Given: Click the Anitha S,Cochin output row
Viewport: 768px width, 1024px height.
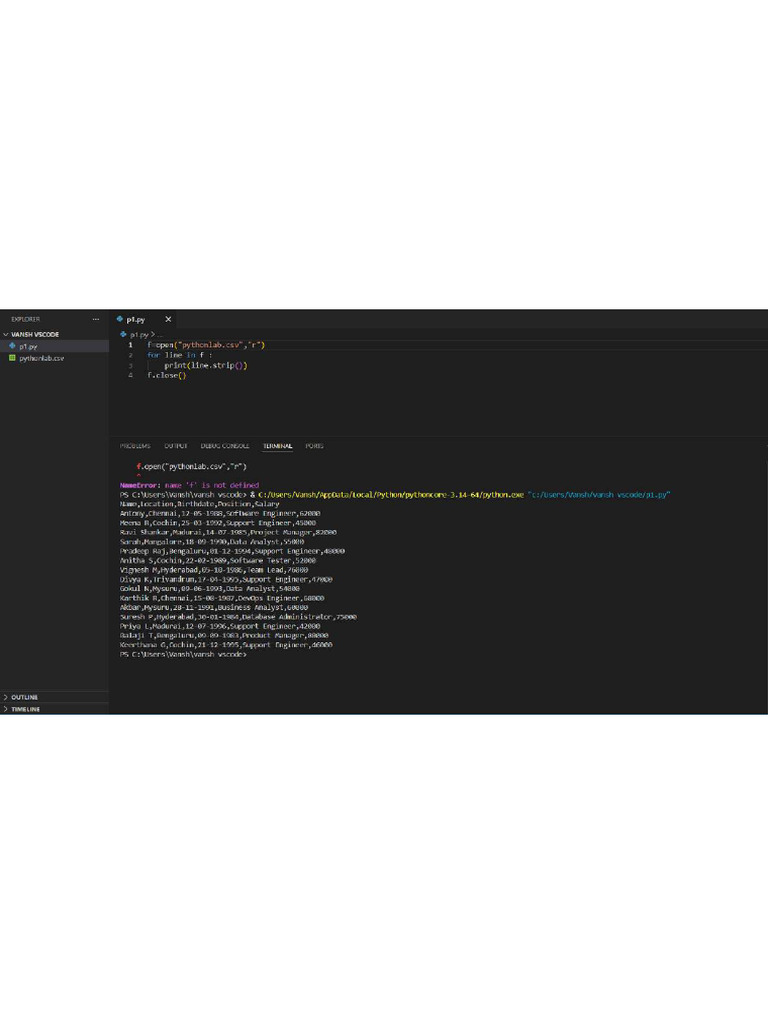Looking at the screenshot, I should click(217, 560).
